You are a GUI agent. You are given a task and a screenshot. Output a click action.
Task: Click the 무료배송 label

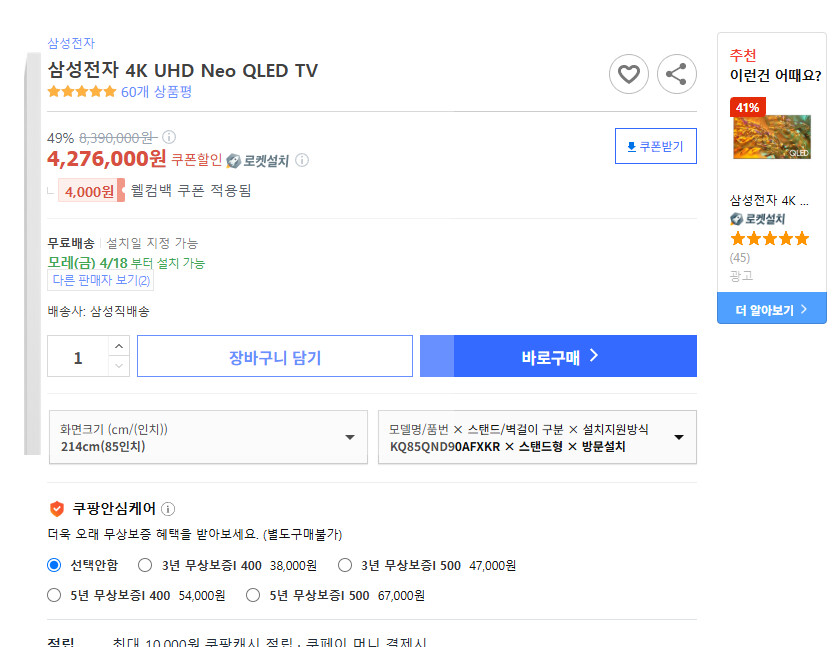[x=71, y=243]
